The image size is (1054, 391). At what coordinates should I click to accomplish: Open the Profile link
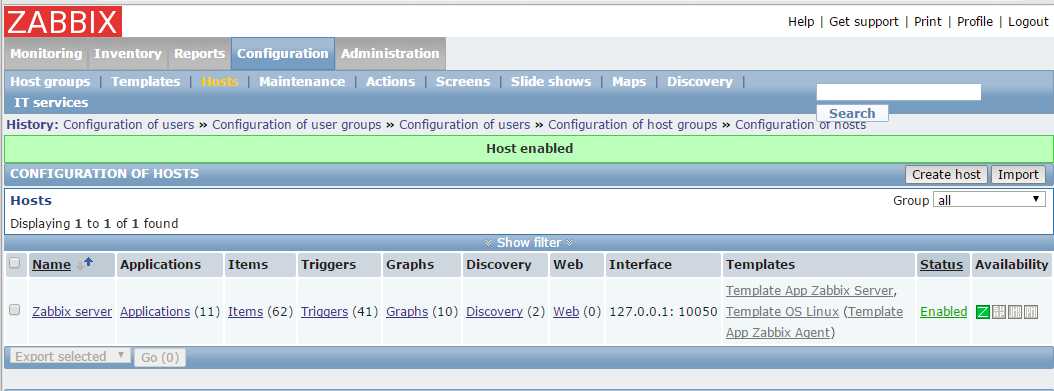click(x=975, y=21)
